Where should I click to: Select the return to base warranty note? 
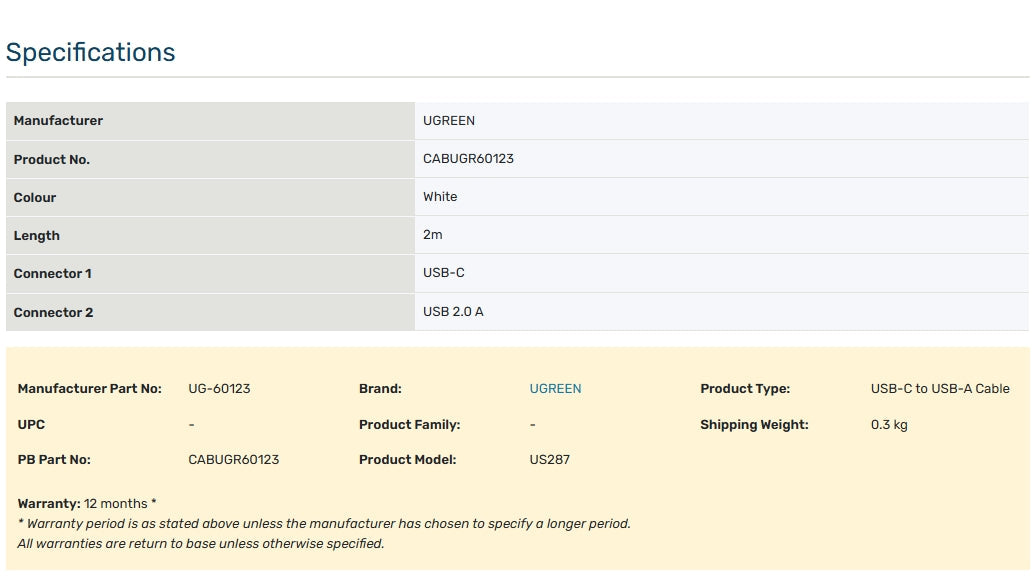coord(201,544)
